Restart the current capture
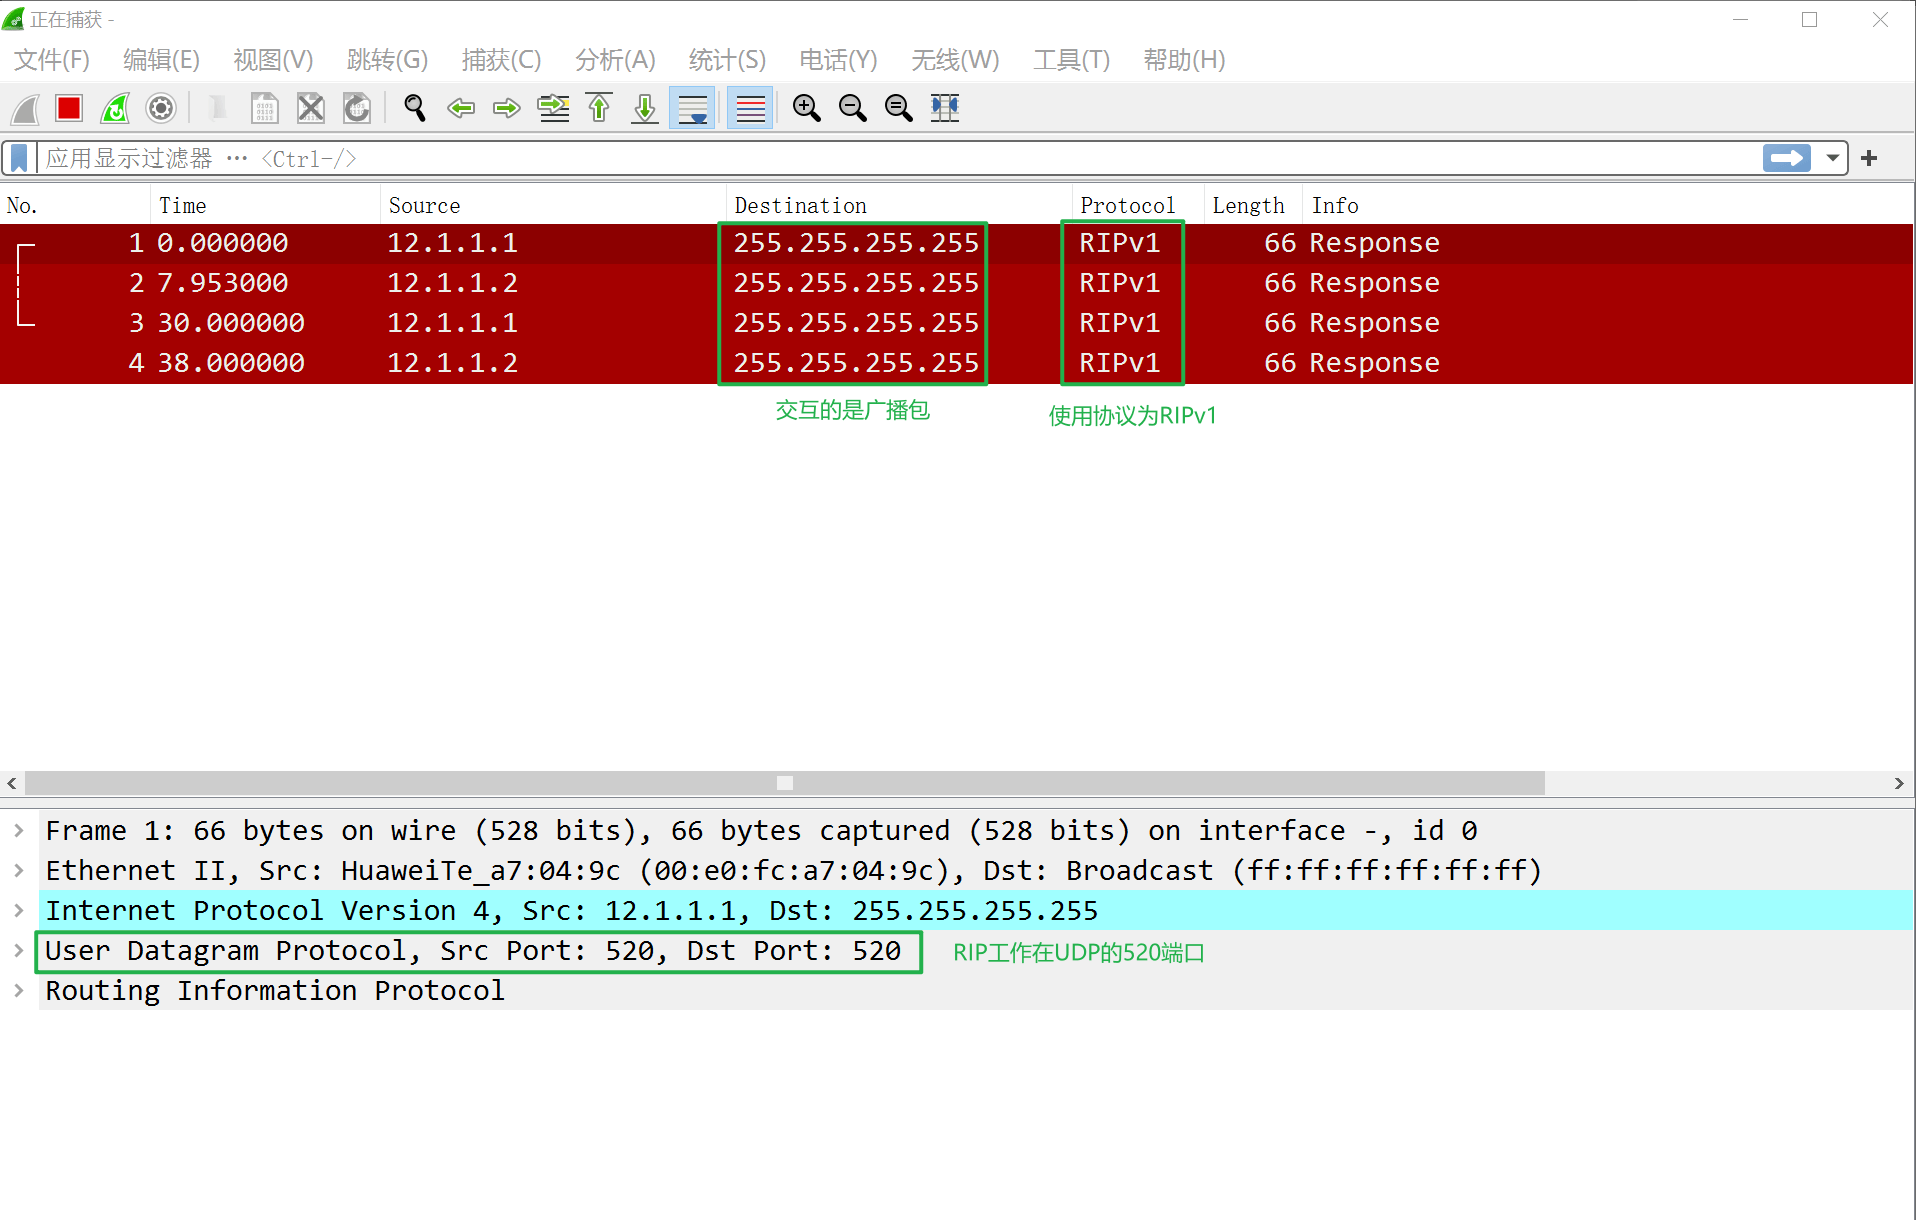 (115, 108)
